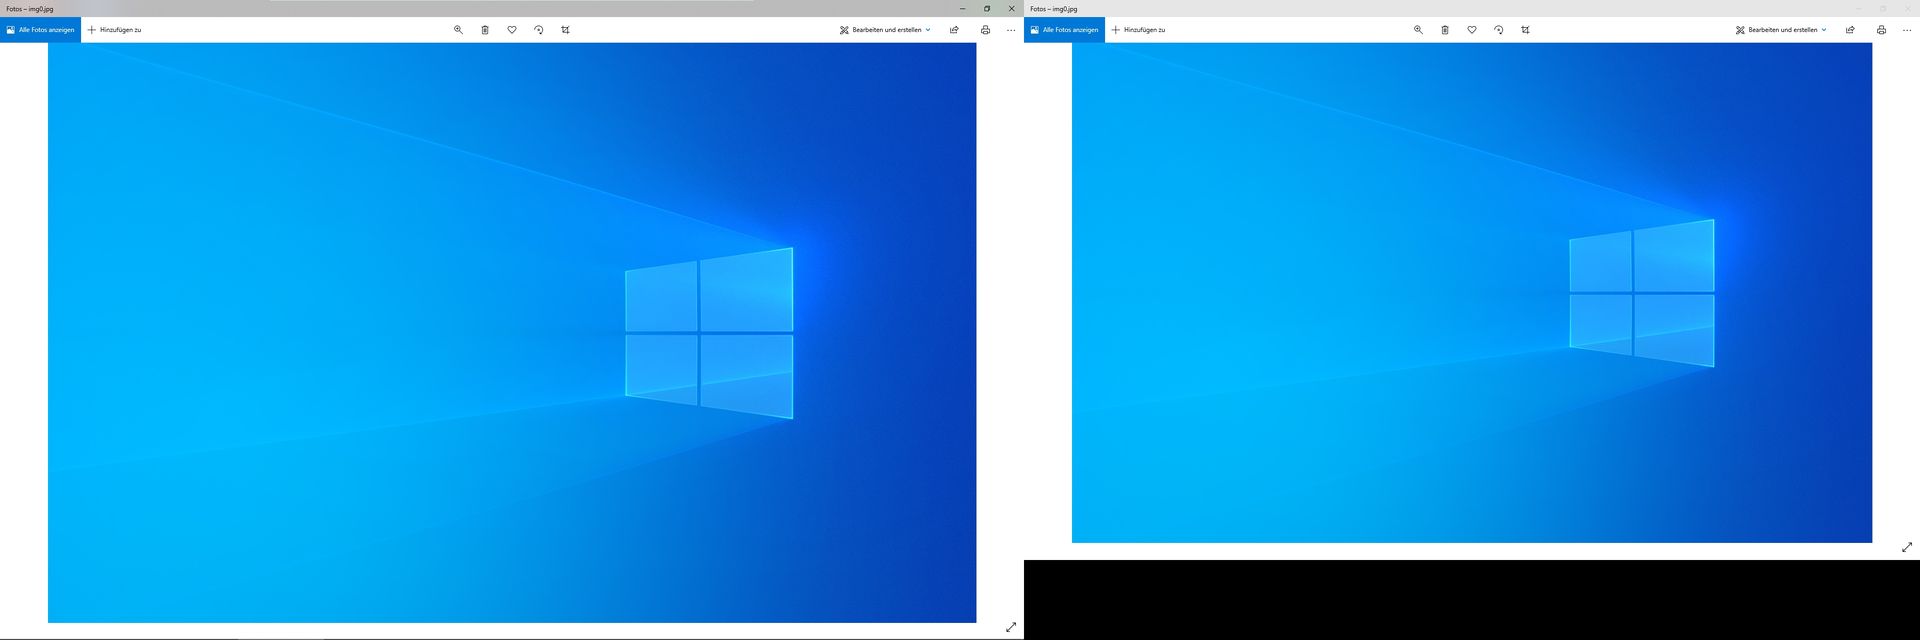Open the share icon in left window
The height and width of the screenshot is (640, 1920).
[x=954, y=30]
